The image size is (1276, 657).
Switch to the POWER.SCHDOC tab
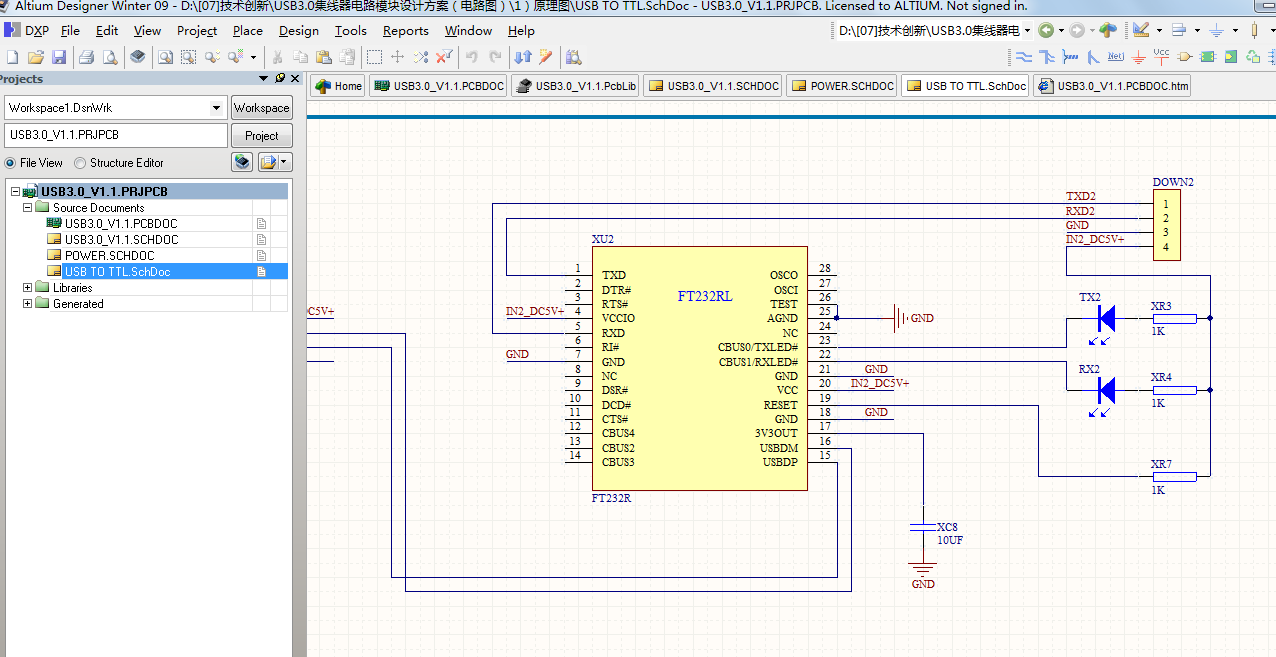[x=842, y=86]
